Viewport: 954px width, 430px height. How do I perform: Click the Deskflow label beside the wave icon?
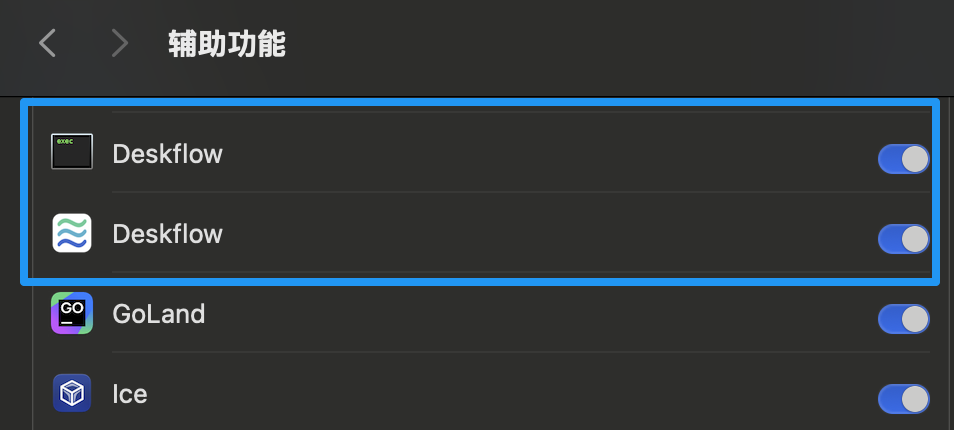tap(167, 234)
